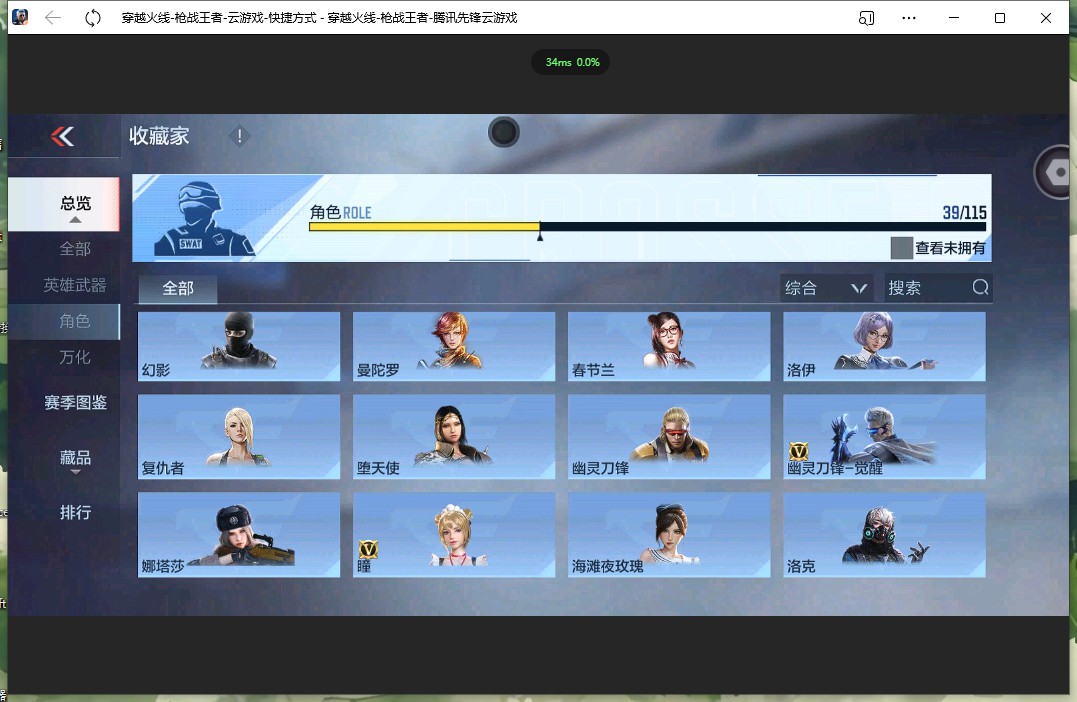Open the 春节兰 character card

669,346
